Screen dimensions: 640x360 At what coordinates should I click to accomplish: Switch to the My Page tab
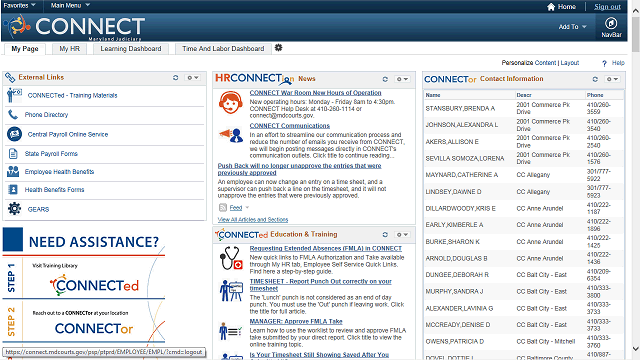click(25, 49)
